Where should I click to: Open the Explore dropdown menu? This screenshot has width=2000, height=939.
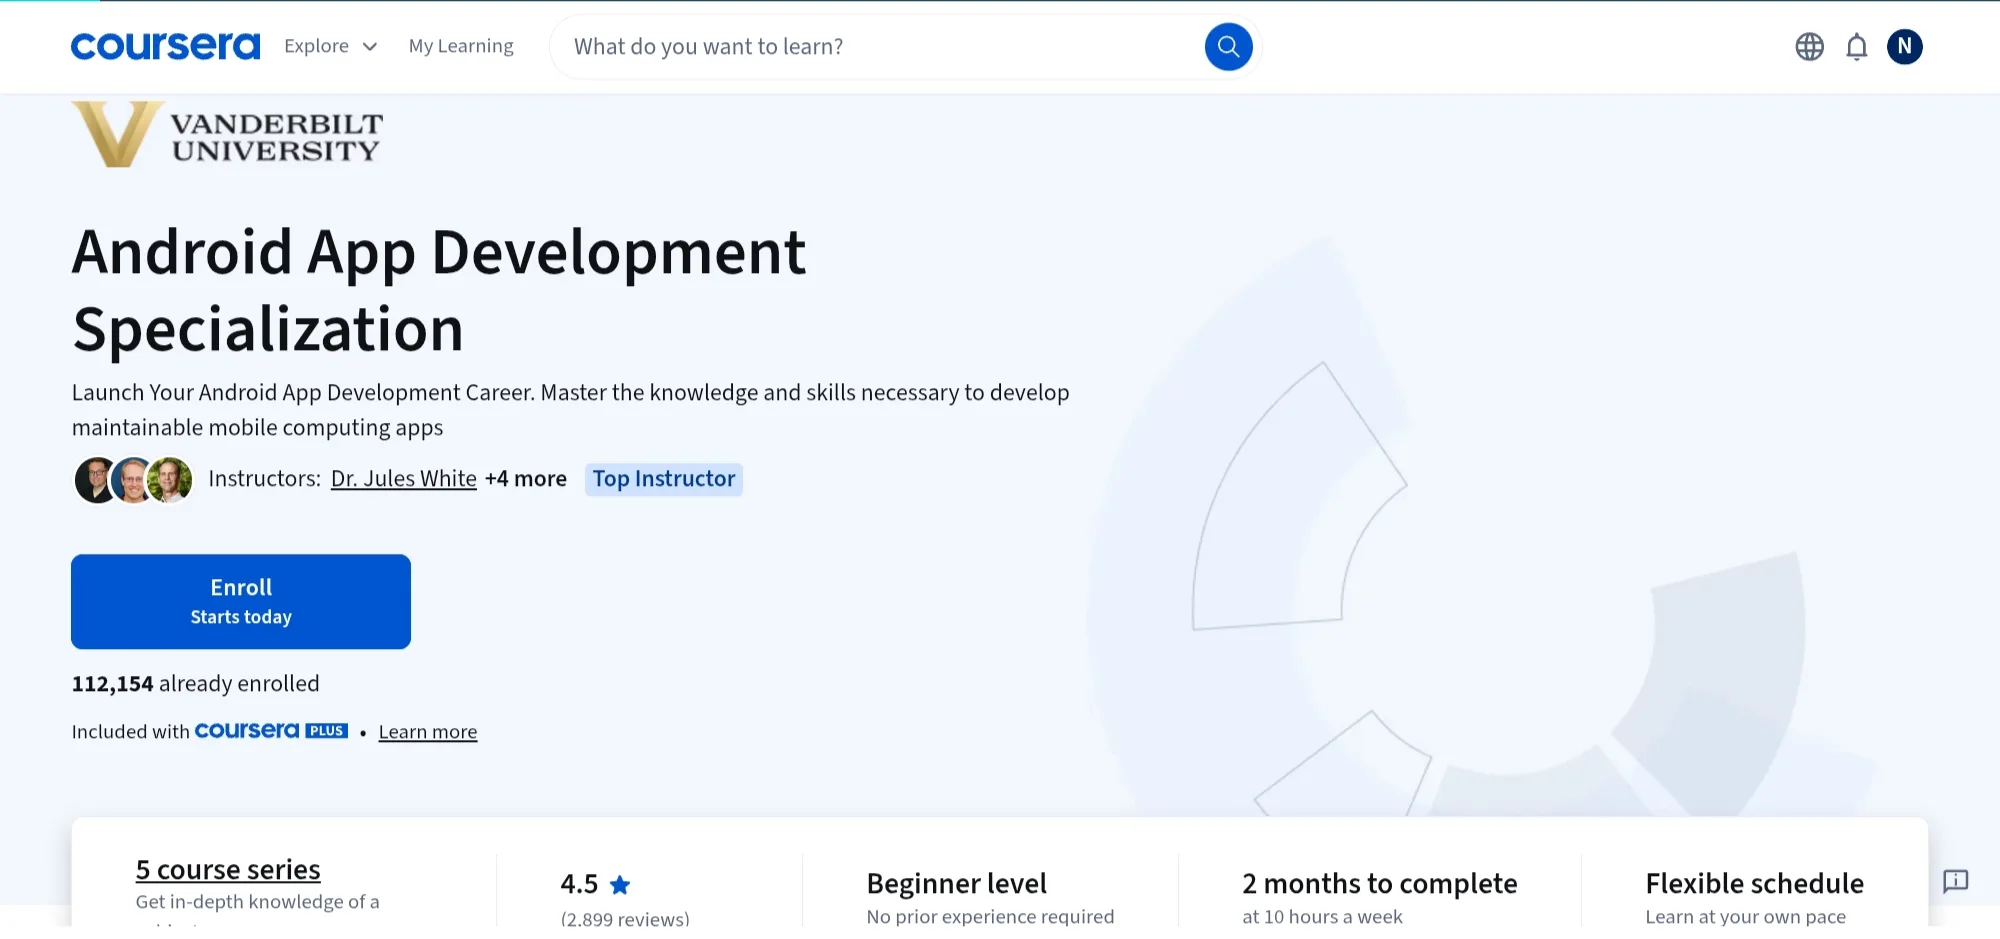pos(331,46)
